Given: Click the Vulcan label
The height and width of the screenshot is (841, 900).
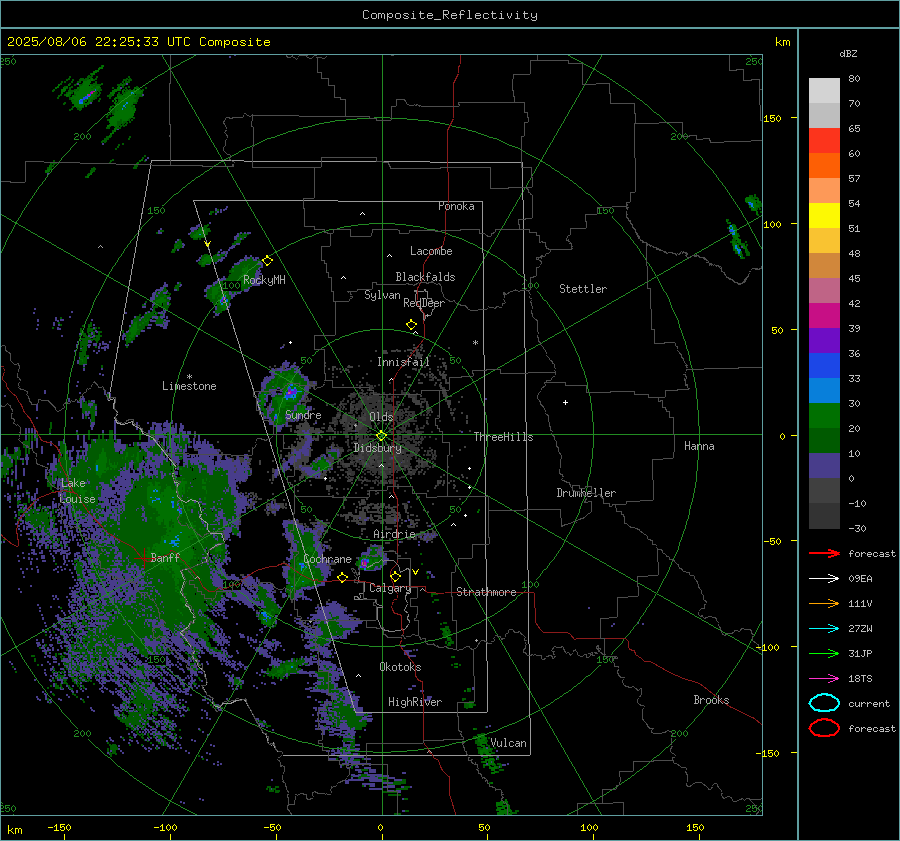Looking at the screenshot, I should tap(508, 743).
